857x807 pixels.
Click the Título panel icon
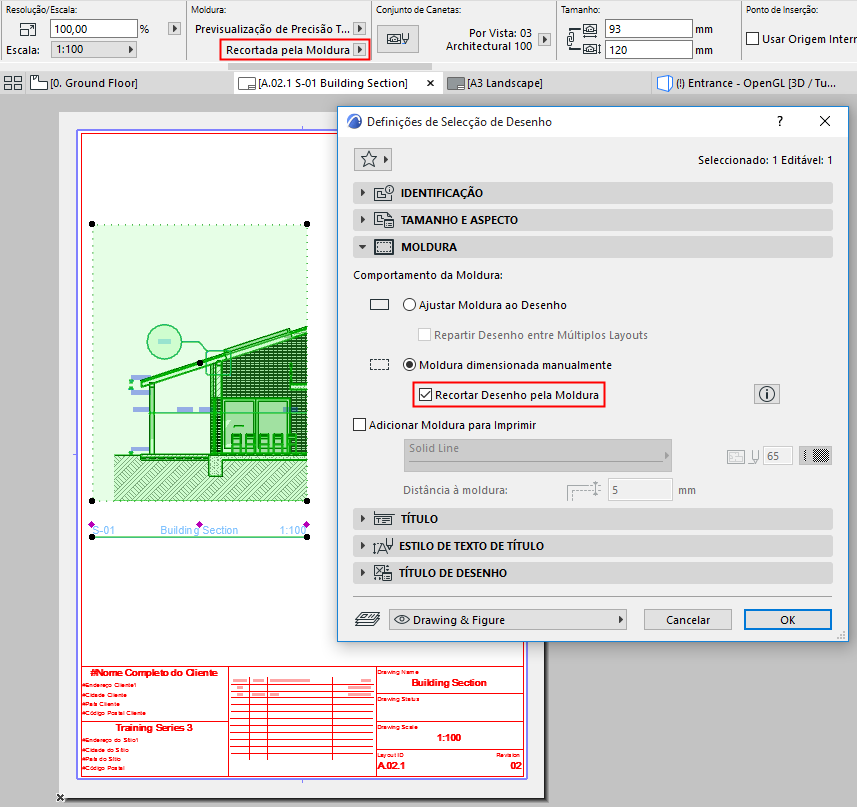coord(383,519)
